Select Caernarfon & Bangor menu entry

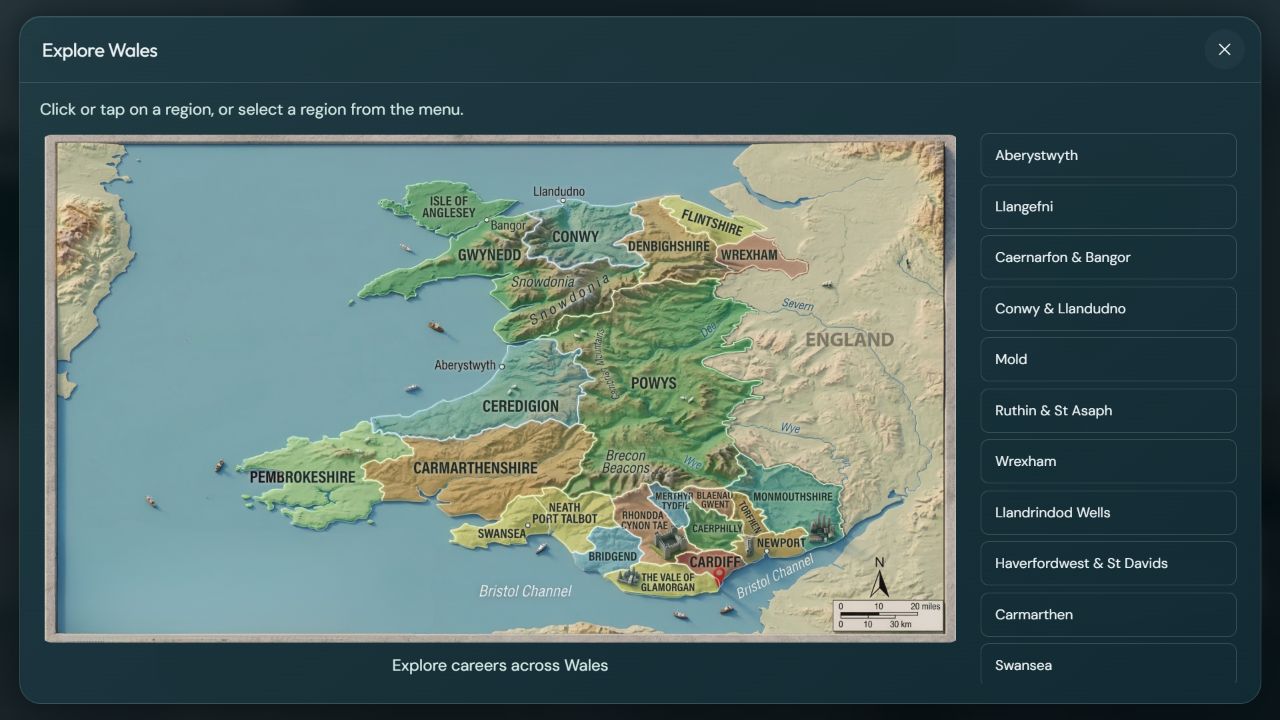pos(1108,257)
